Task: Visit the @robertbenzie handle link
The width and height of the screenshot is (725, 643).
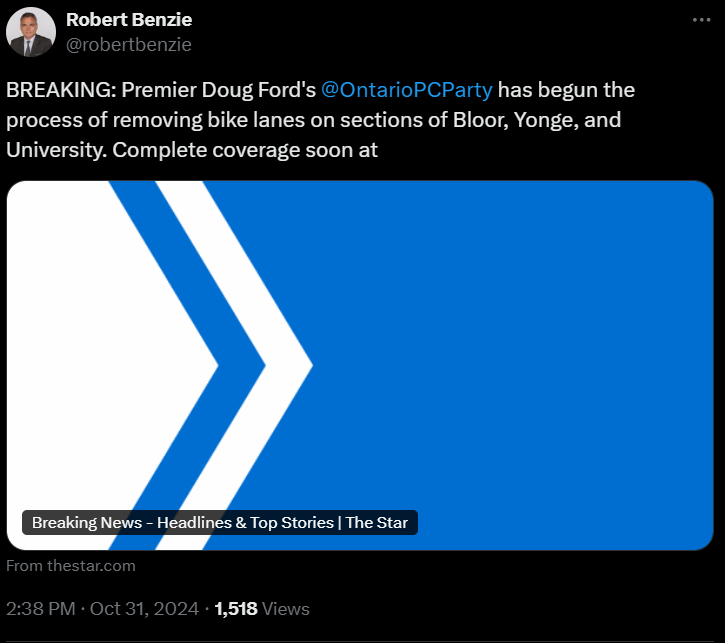Action: coord(128,44)
